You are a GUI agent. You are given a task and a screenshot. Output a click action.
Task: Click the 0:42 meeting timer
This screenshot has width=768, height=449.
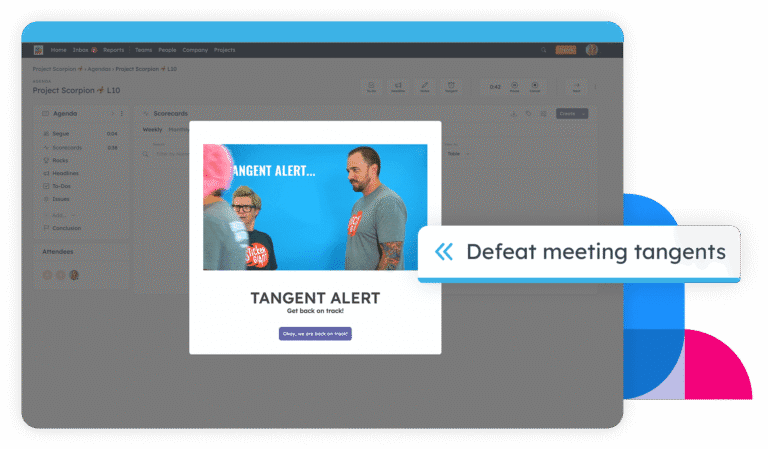(495, 87)
